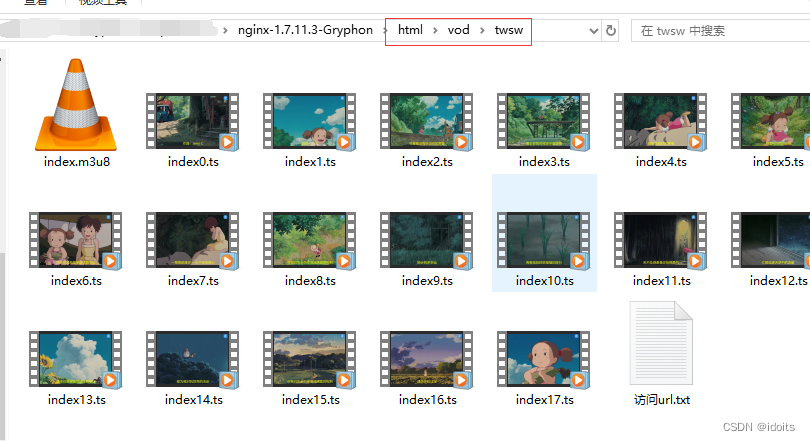Click the index3.ts file name label
Viewport: 810px width, 441px height.
tap(544, 162)
